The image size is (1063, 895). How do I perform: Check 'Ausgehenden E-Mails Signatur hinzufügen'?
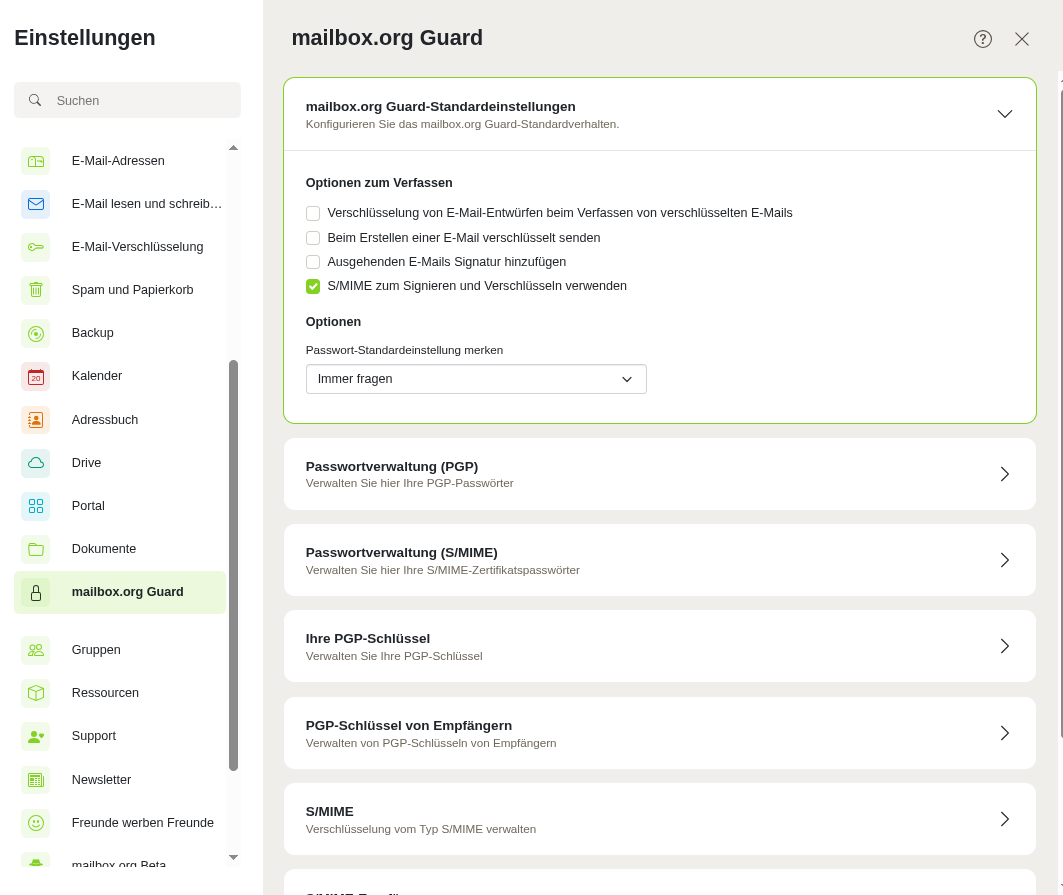(313, 262)
